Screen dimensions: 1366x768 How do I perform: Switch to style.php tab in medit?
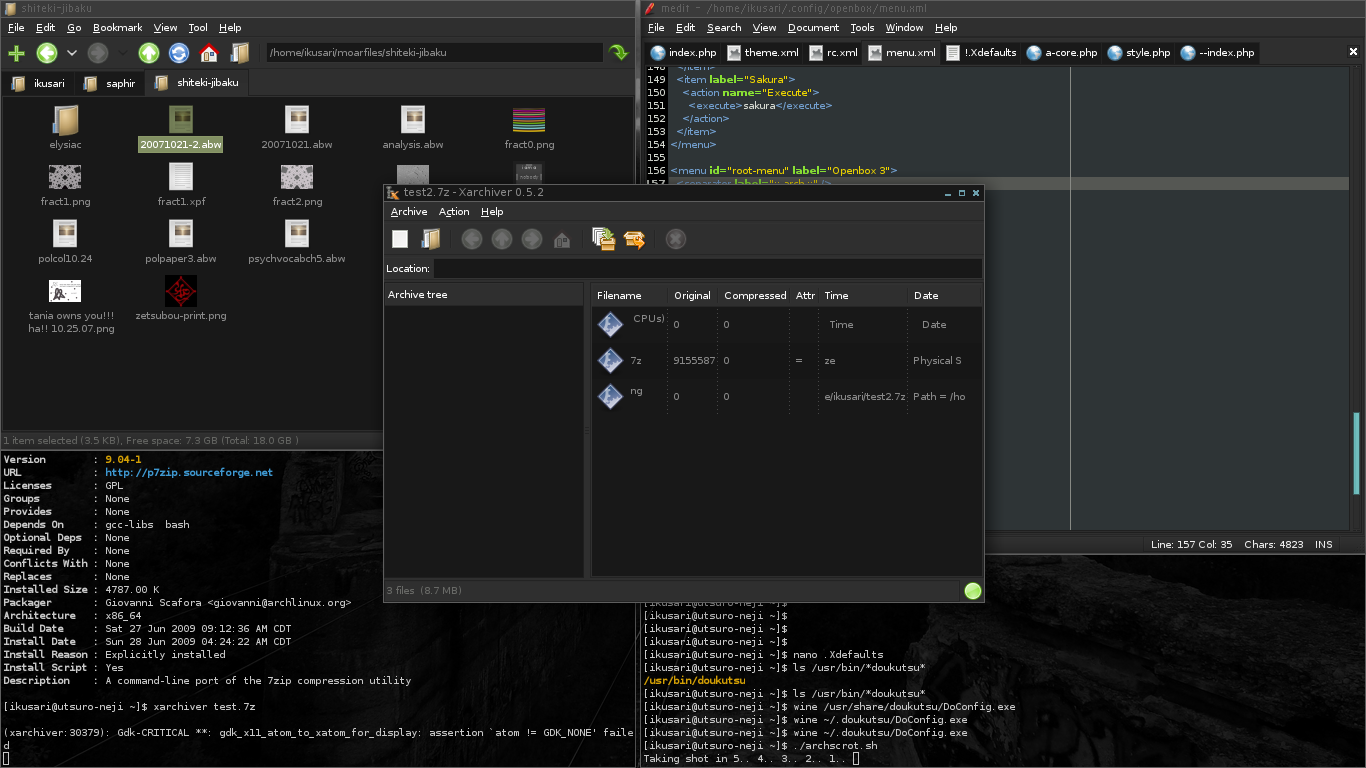point(1138,53)
